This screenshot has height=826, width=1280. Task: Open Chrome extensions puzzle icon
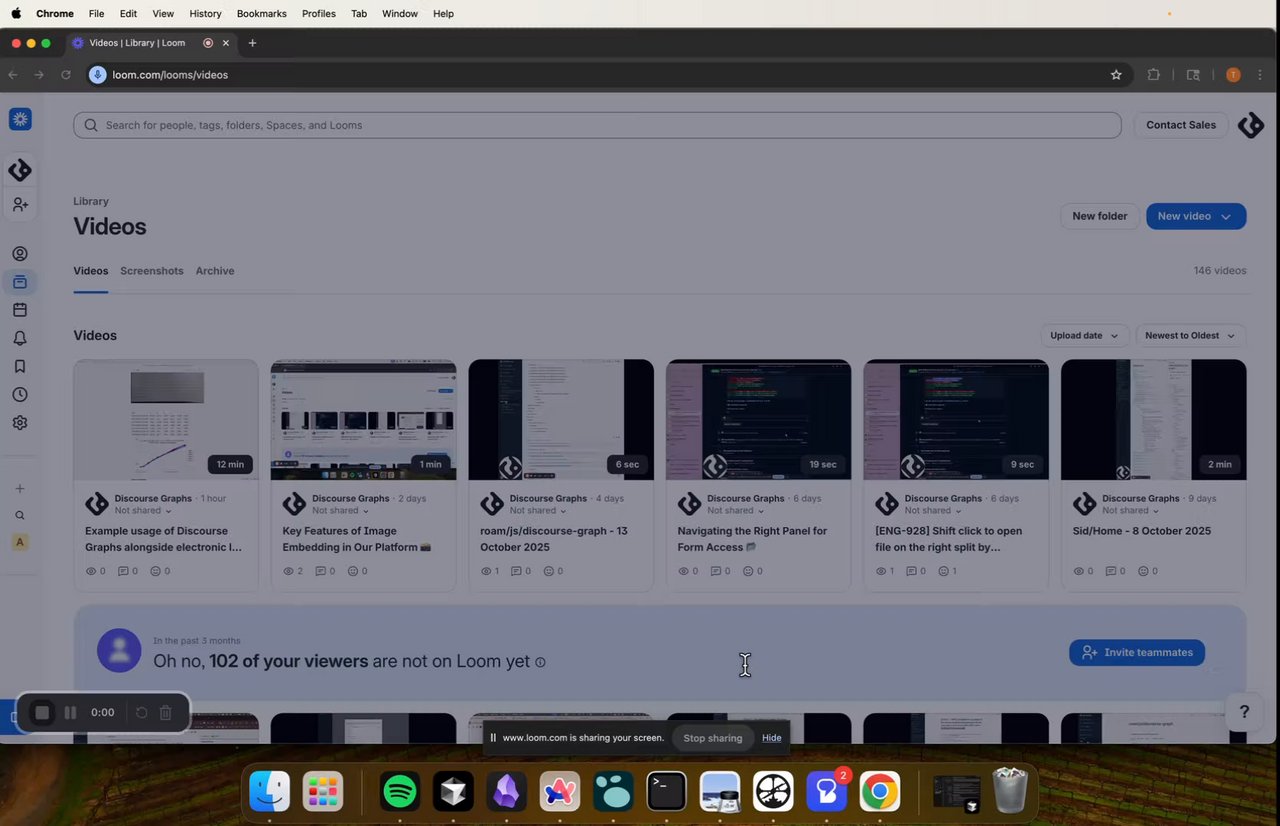pyautogui.click(x=1153, y=75)
